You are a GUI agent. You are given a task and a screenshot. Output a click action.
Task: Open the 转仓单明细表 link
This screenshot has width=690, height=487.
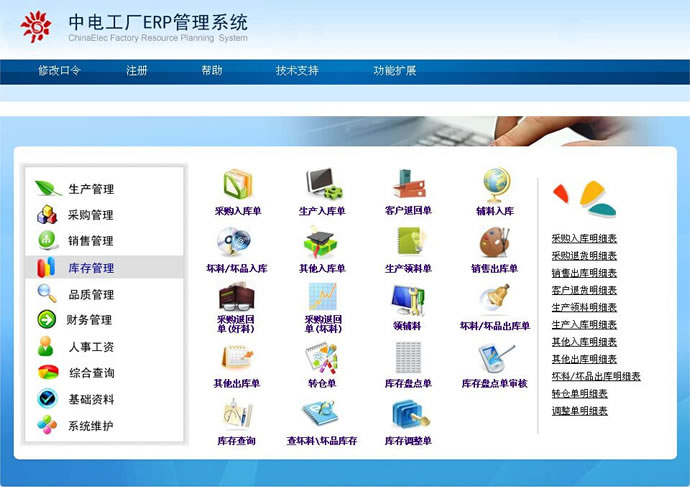(x=580, y=393)
